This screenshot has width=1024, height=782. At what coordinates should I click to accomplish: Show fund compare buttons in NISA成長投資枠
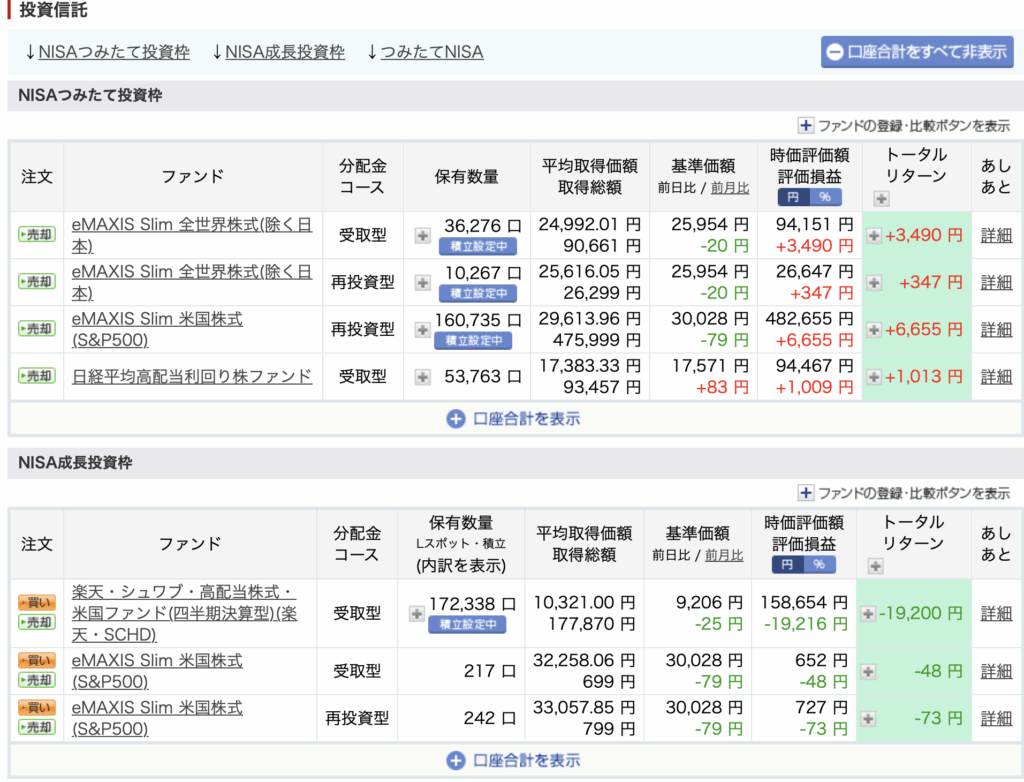coord(904,493)
